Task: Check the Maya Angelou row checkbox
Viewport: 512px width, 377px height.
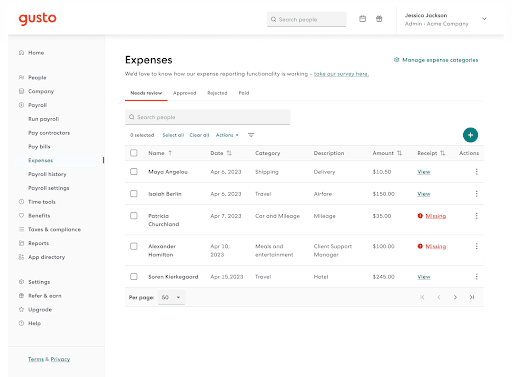Action: point(134,172)
